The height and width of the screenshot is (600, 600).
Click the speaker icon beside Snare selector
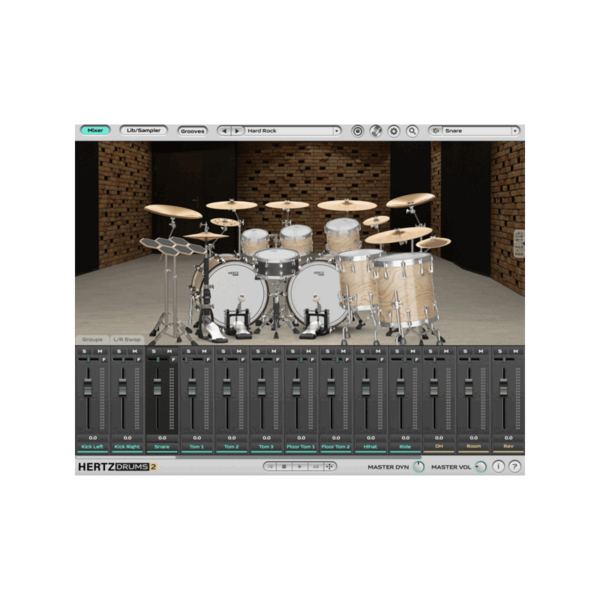tap(435, 131)
